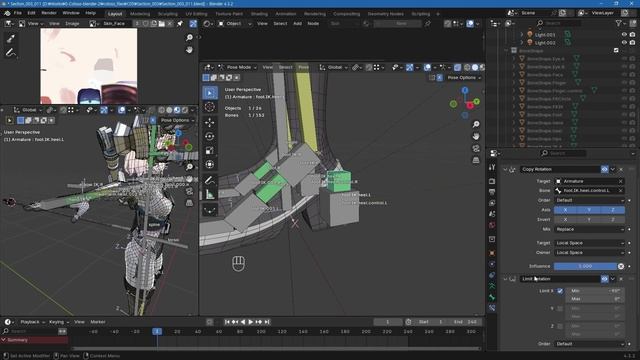Open the Bone Constraints properties tab

tap(492, 308)
